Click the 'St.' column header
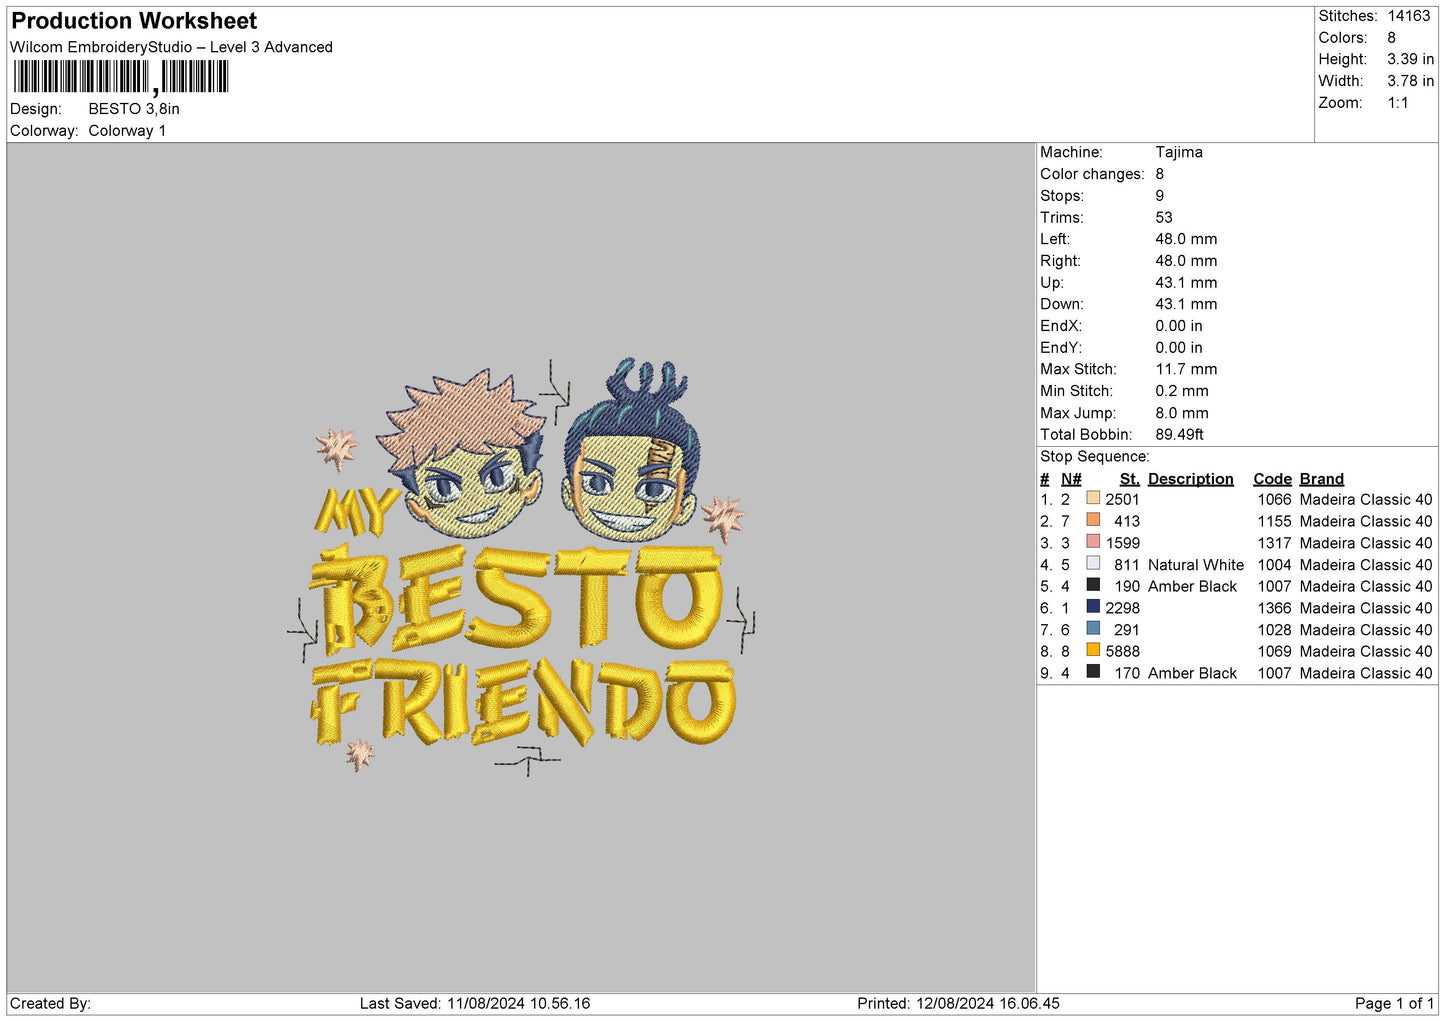 pos(1129,479)
